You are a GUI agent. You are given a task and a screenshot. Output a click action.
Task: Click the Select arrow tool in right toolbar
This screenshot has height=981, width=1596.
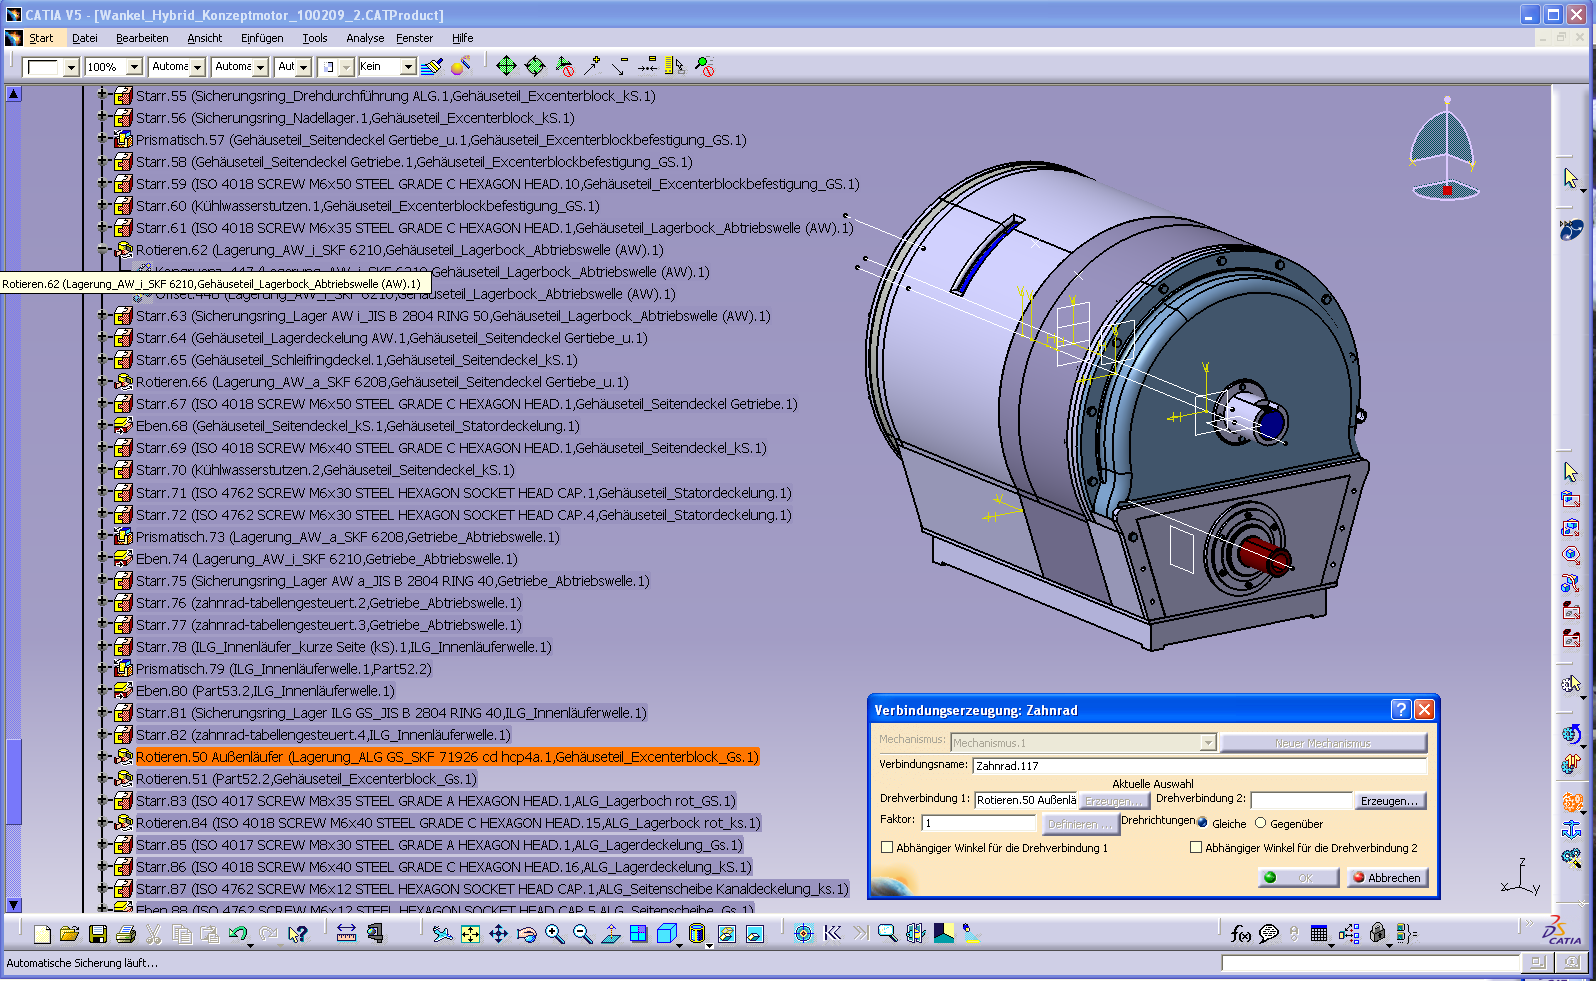pyautogui.click(x=1571, y=178)
